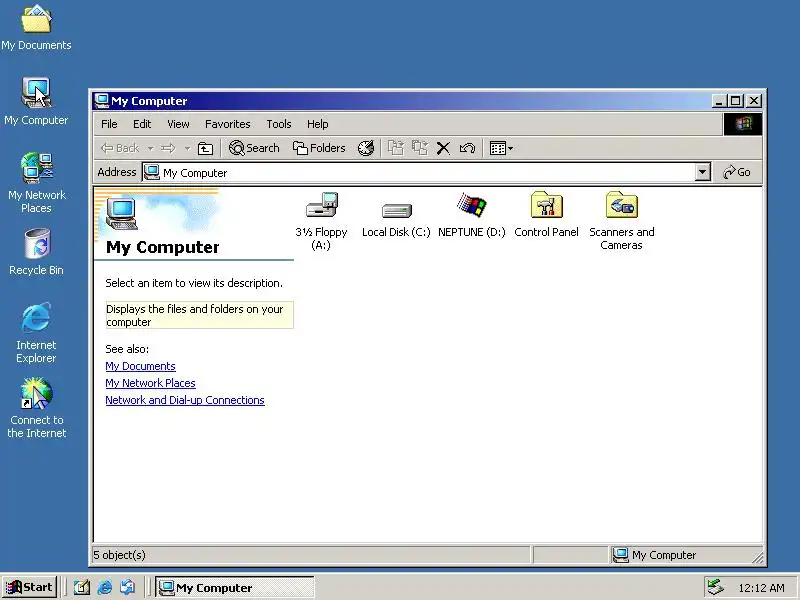Launch Outlook Express from quick launch
800x600 pixels.
coord(128,588)
